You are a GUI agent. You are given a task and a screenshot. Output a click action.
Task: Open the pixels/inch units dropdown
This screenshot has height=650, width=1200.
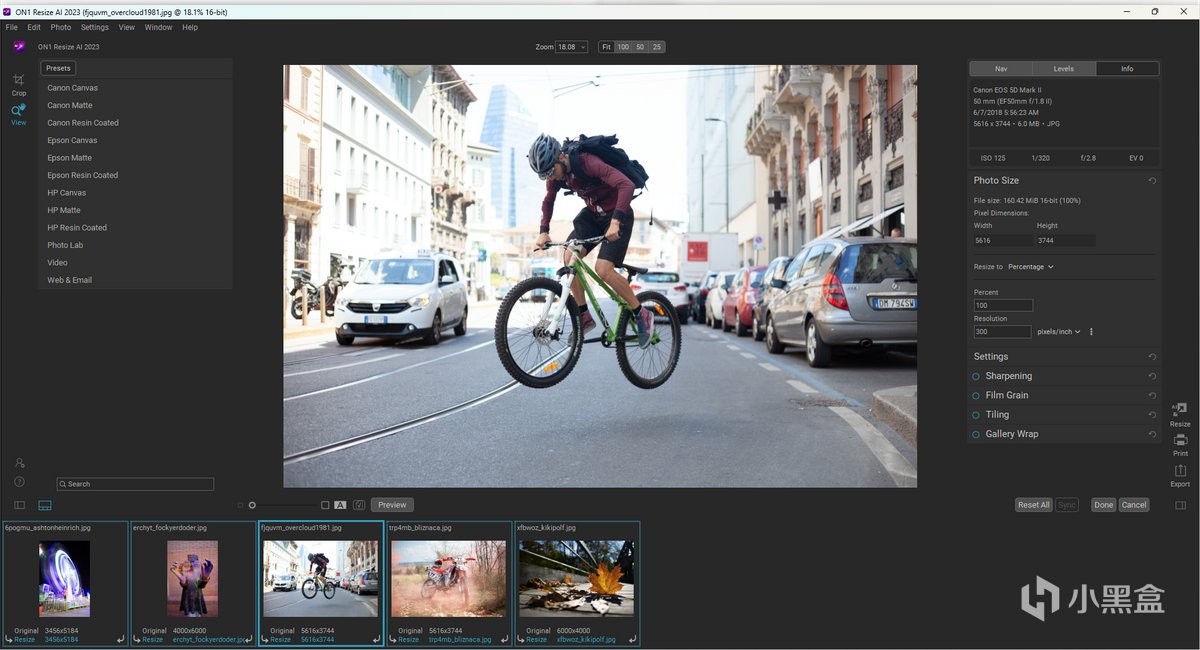pyautogui.click(x=1059, y=332)
